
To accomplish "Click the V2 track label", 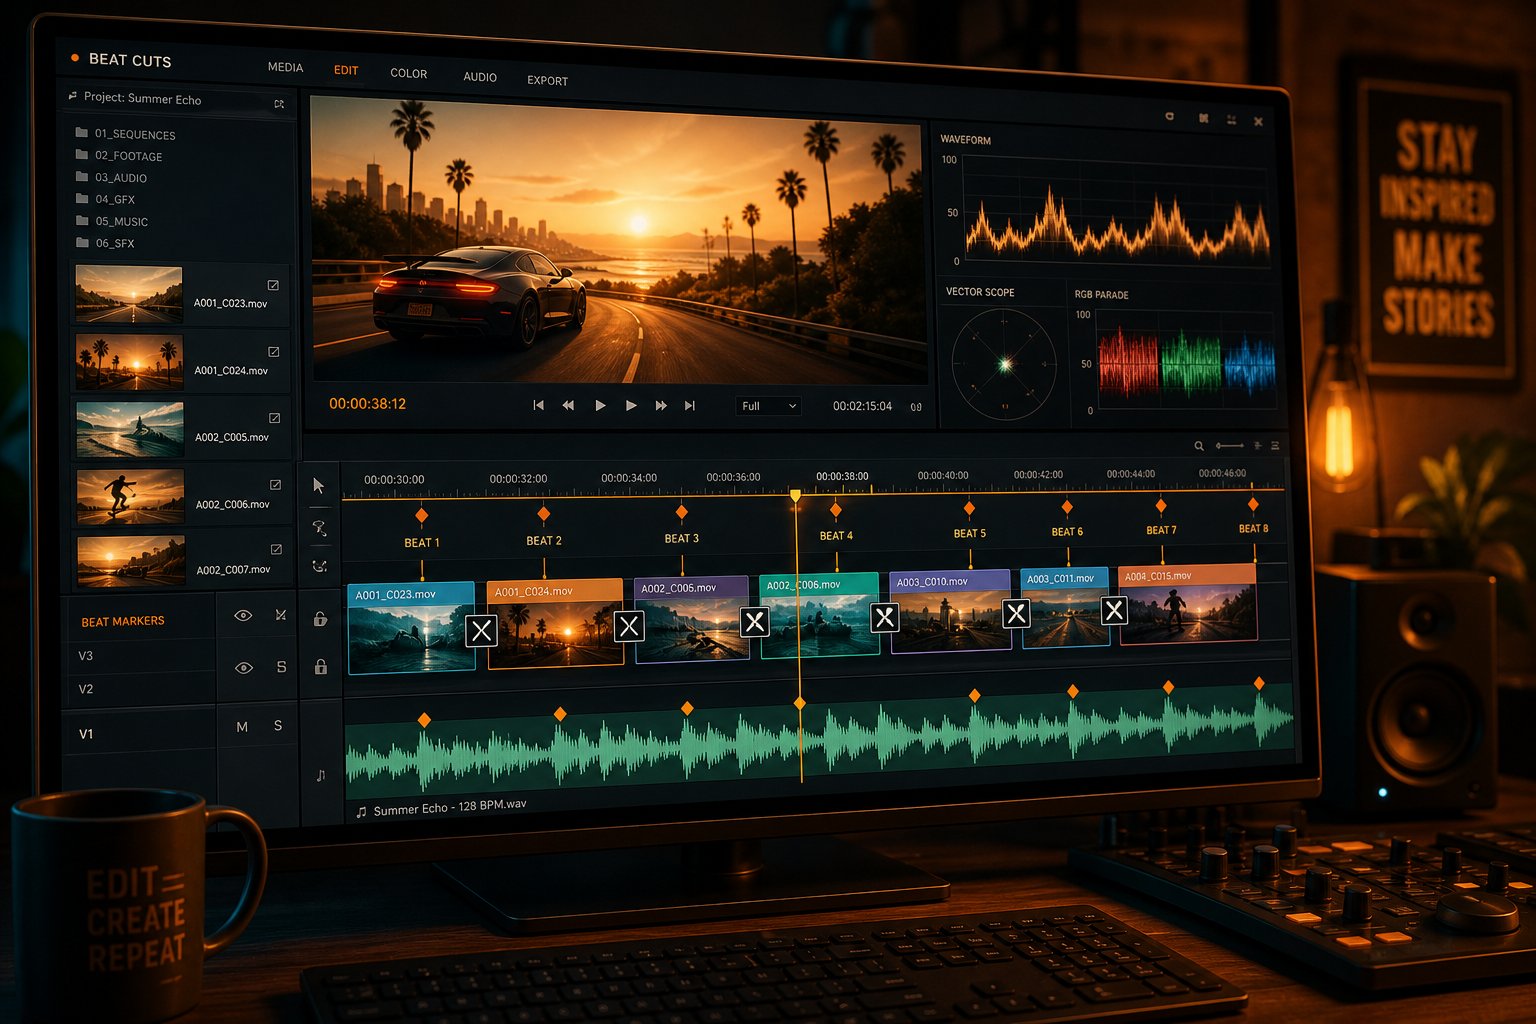I will [86, 689].
